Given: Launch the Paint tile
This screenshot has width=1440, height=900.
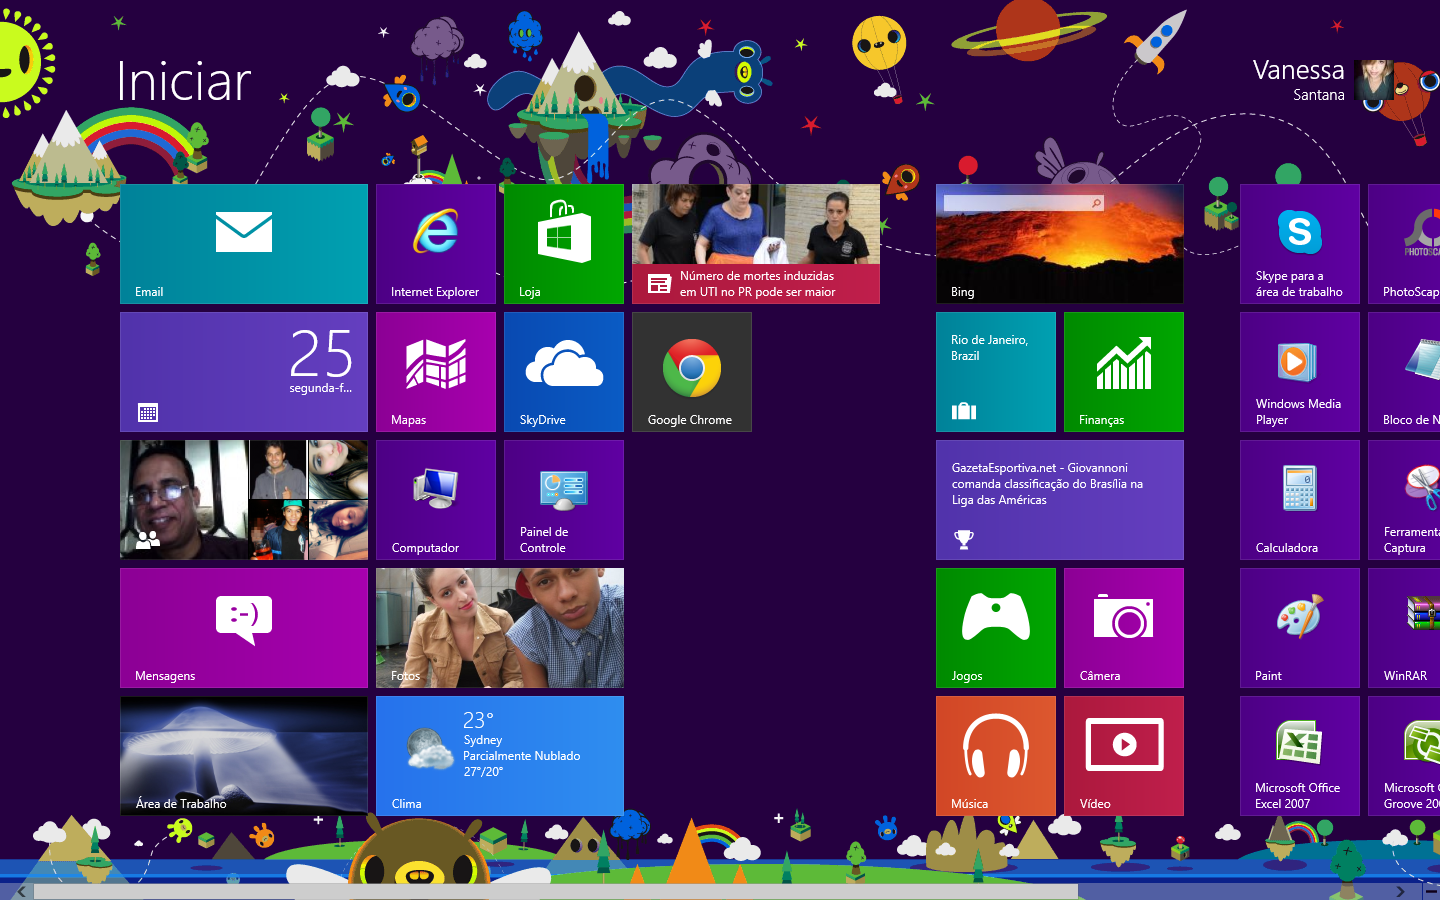Looking at the screenshot, I should pos(1300,628).
